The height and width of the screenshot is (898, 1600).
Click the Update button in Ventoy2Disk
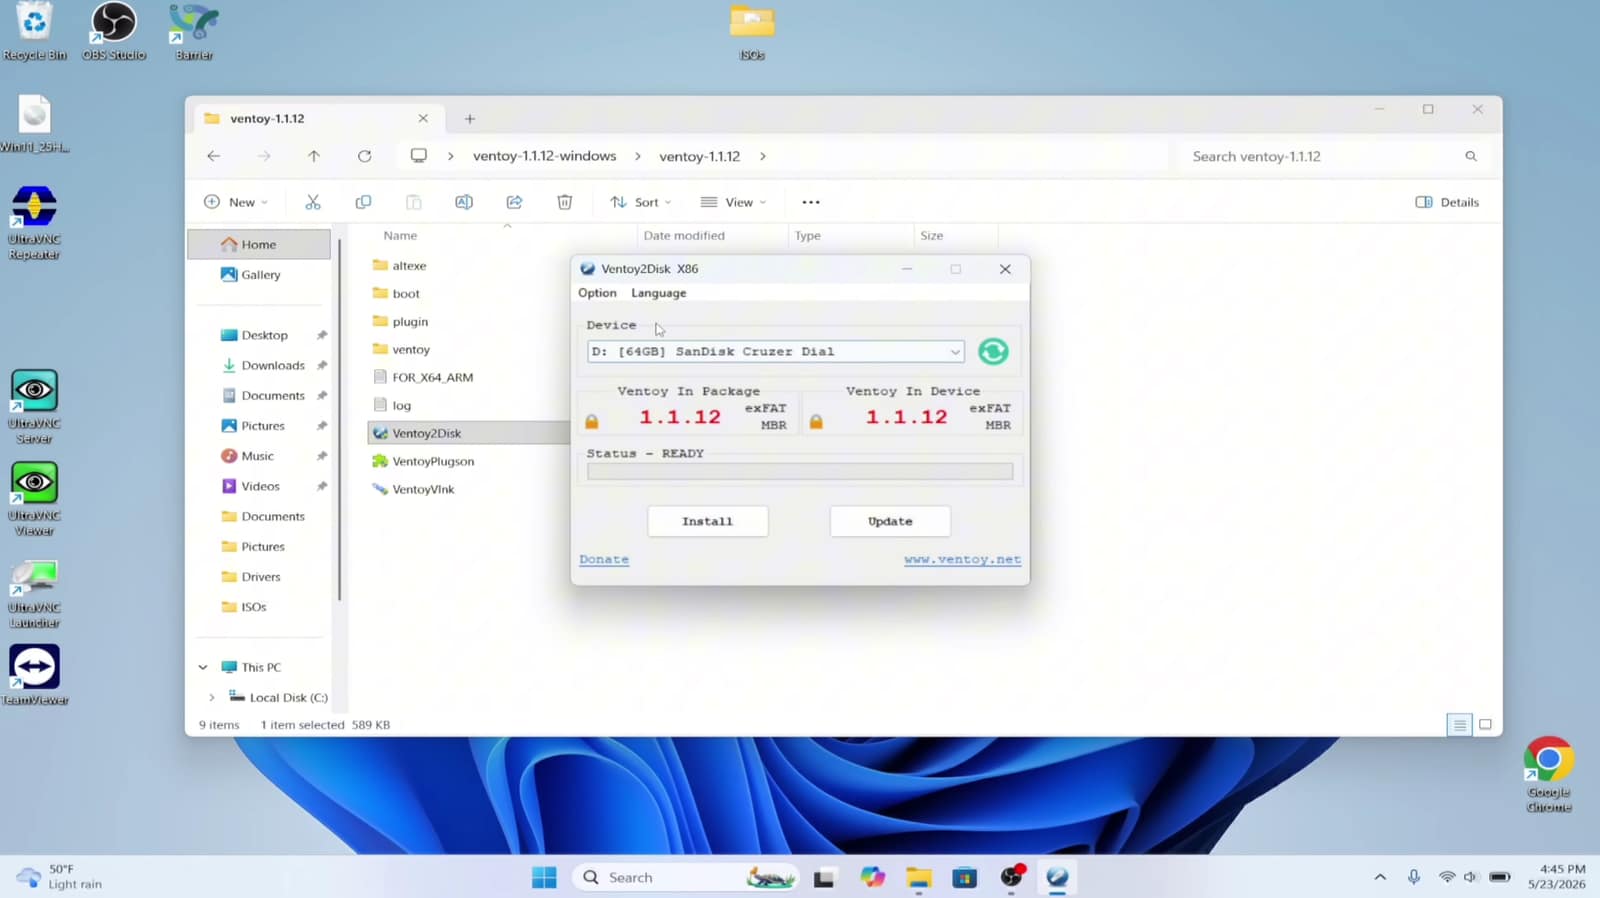[x=890, y=521]
